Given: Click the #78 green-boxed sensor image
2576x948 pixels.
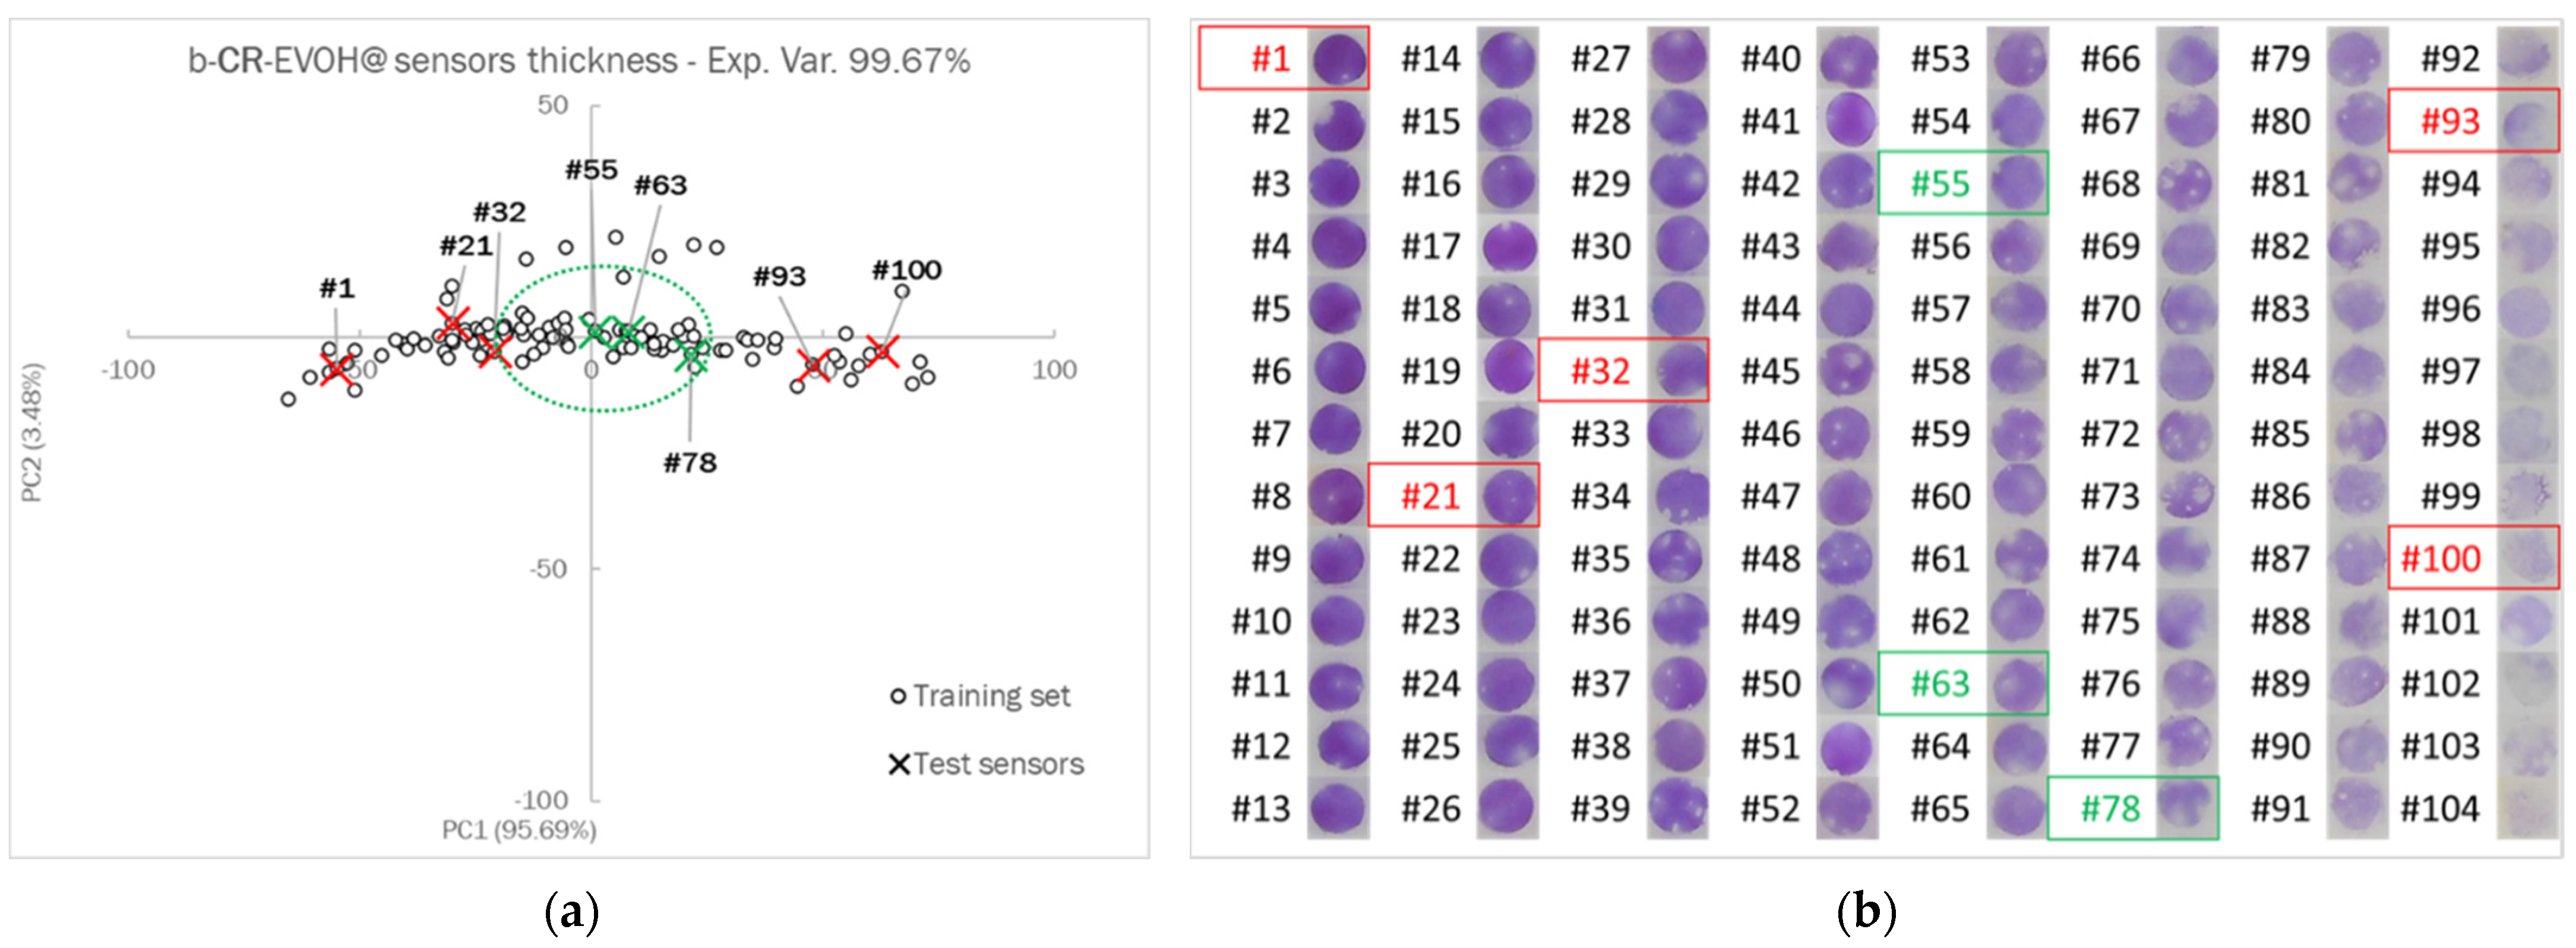Looking at the screenshot, I should pos(2187,808).
